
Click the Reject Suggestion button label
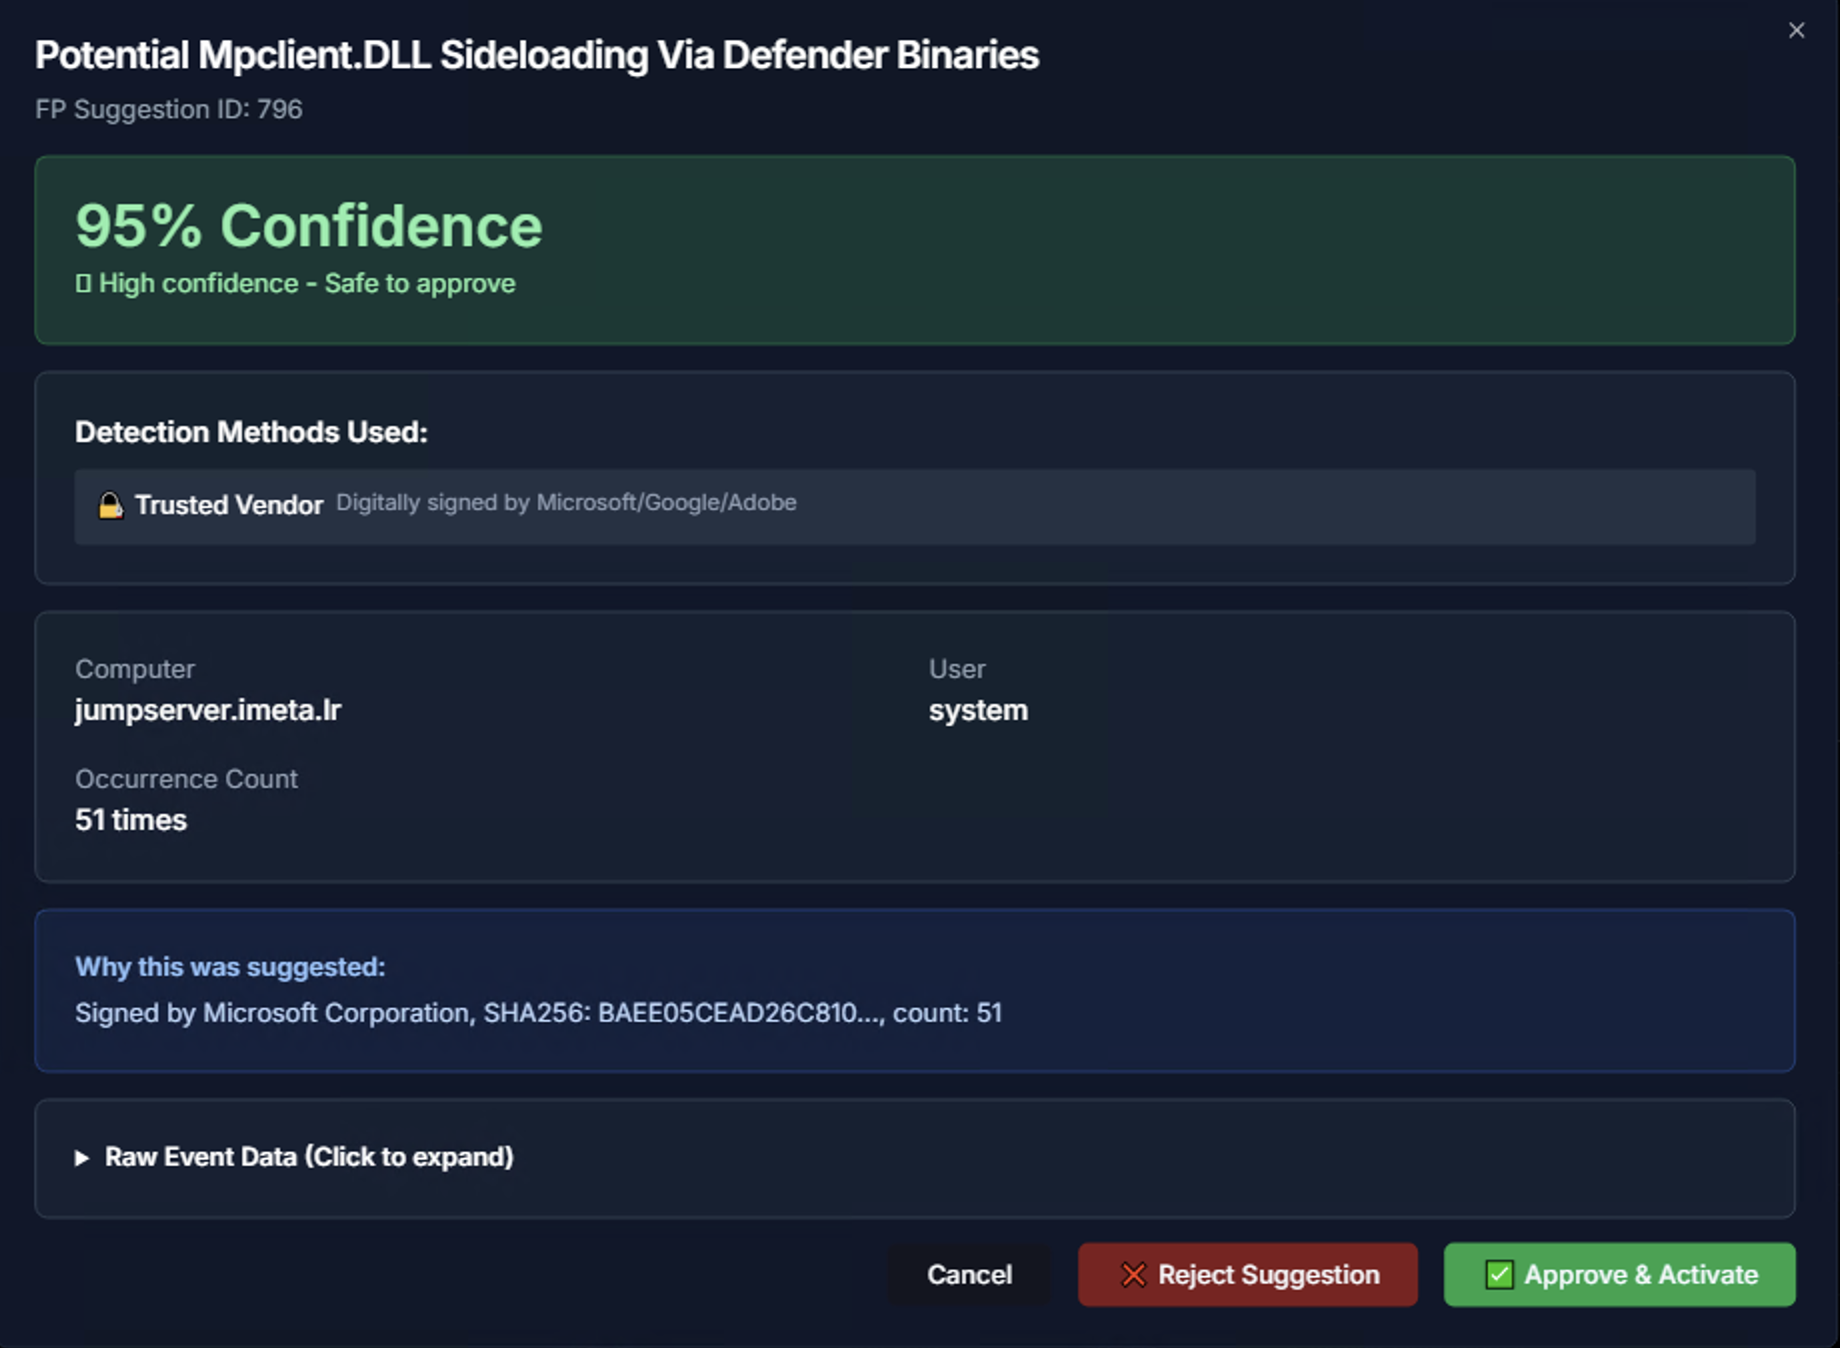click(x=1268, y=1275)
